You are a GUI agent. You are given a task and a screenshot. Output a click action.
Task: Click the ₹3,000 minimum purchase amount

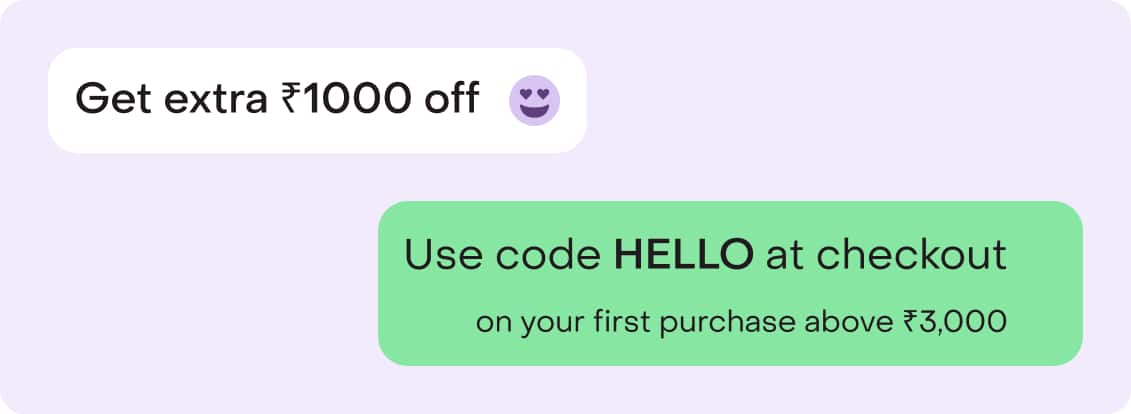coord(954,322)
